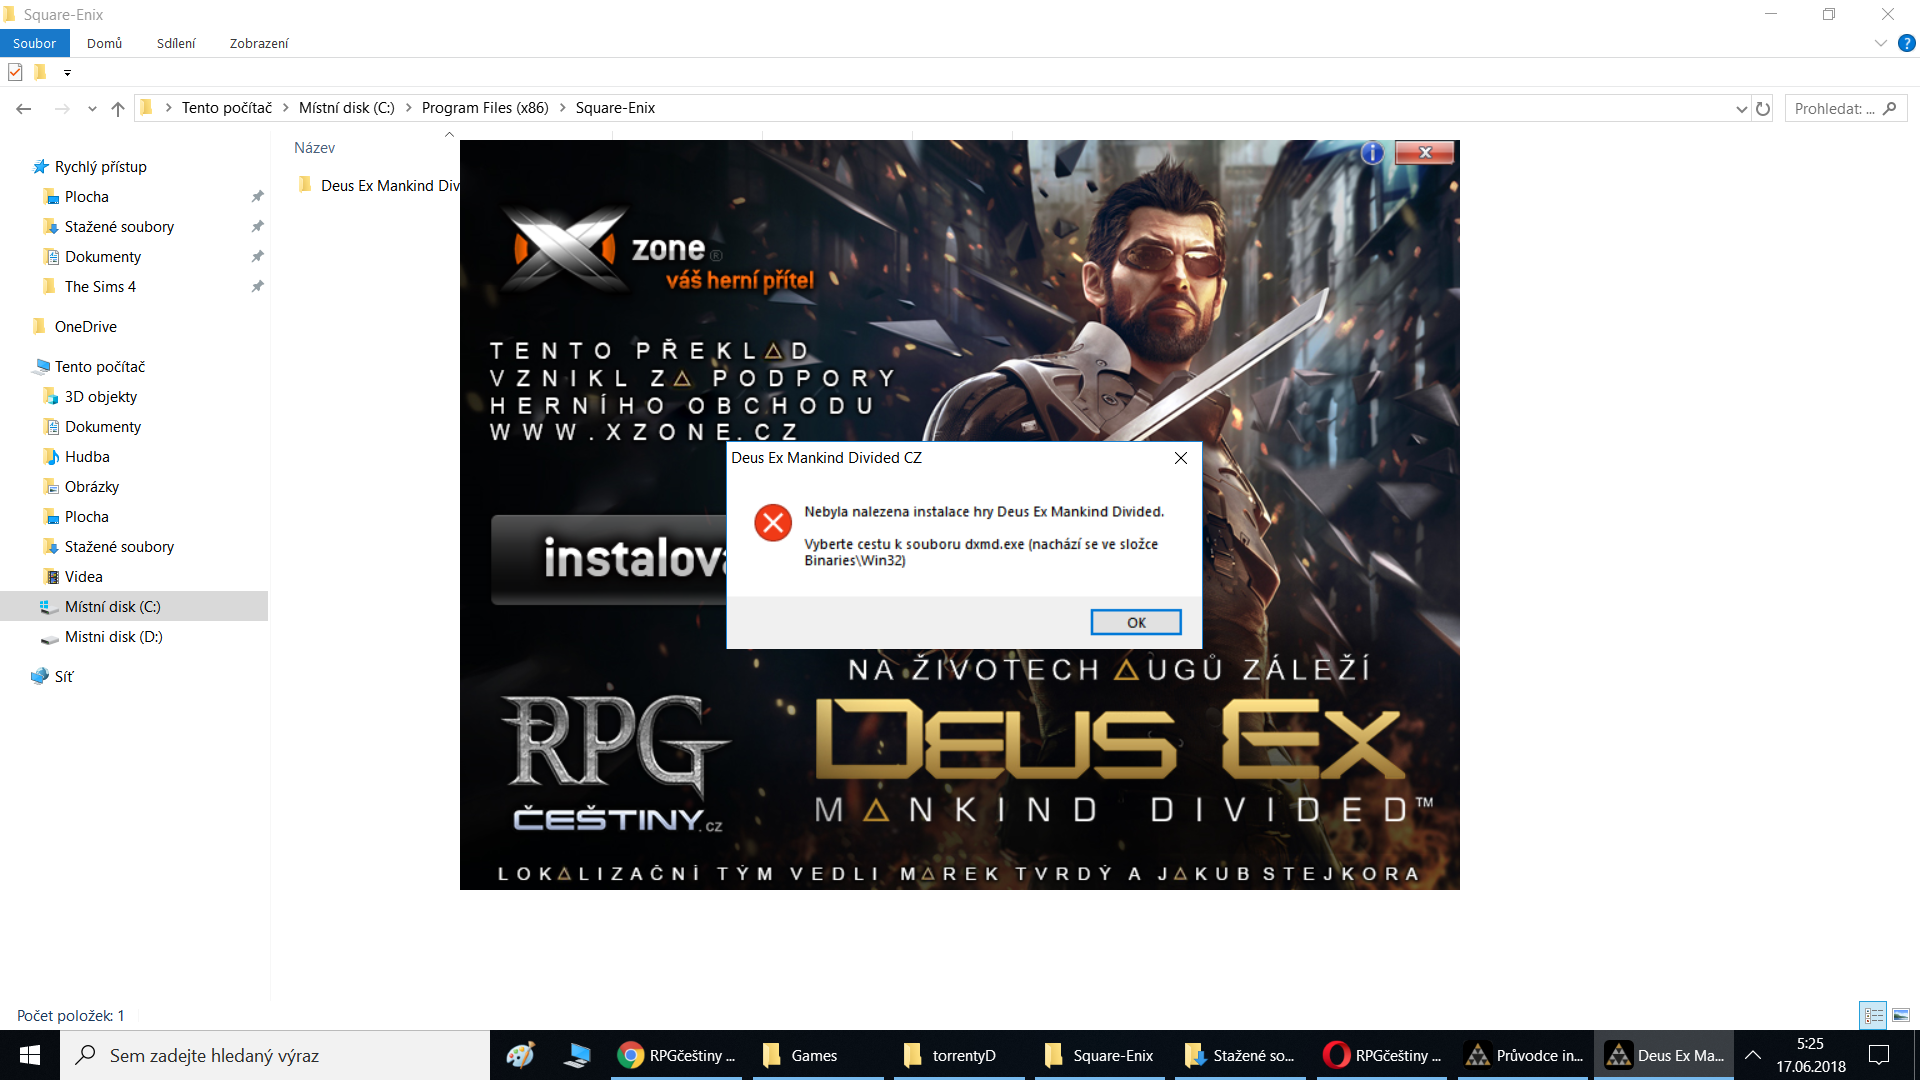Select the Deus Ex Mankind Divided folder

pos(380,186)
